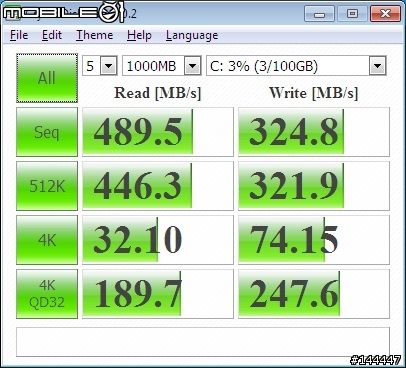Select the 4K write result 74.15

(x=314, y=240)
